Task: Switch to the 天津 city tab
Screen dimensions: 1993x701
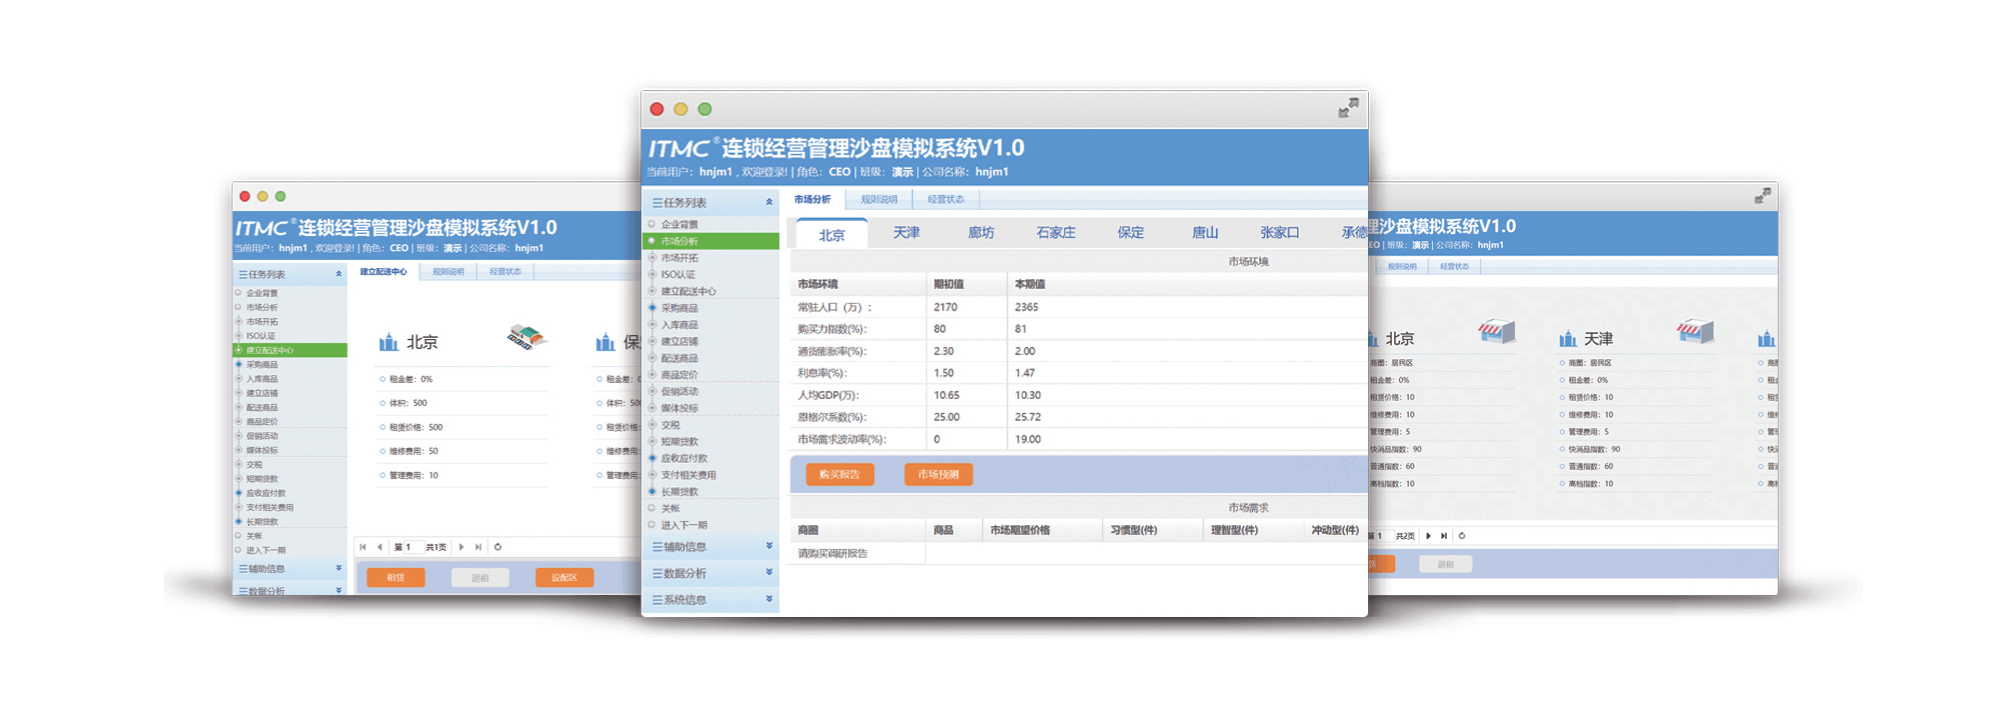Action: 906,233
